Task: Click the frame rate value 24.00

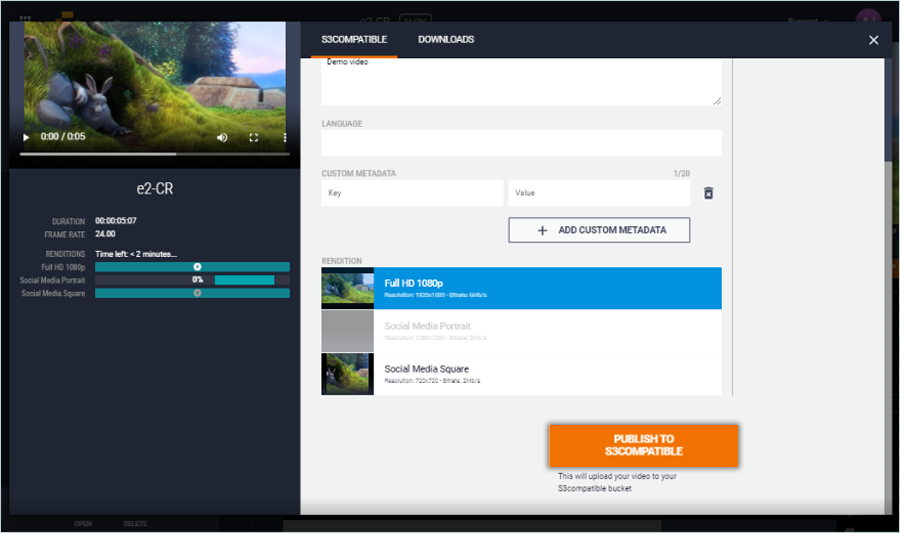Action: pos(105,234)
